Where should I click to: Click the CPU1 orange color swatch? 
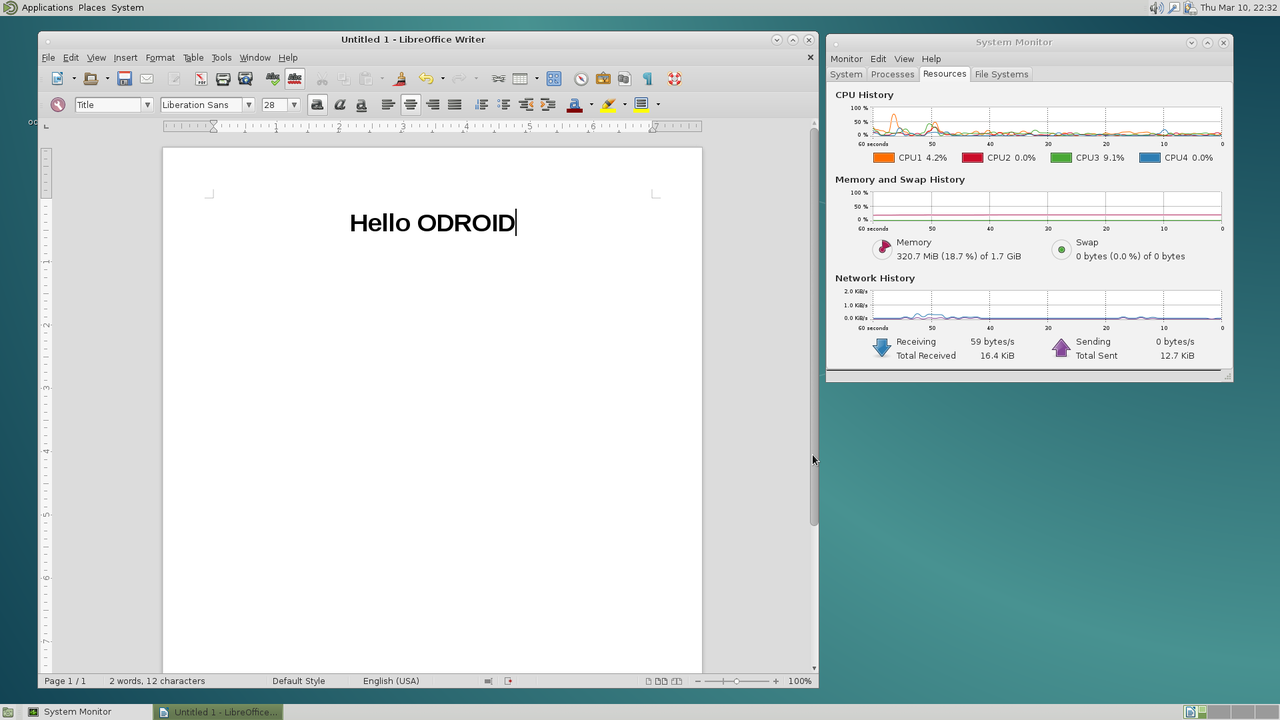point(883,158)
